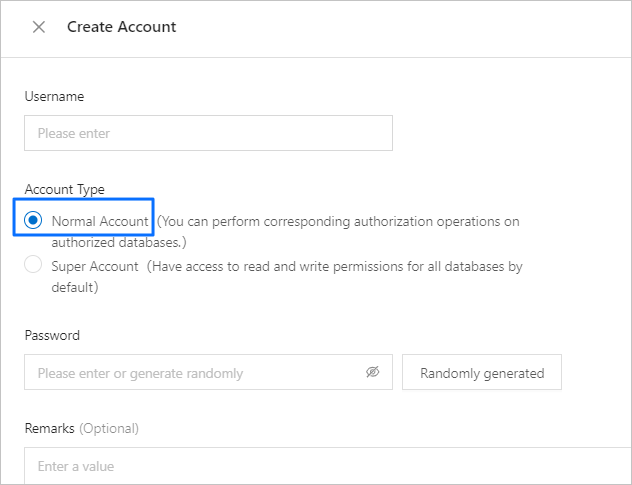This screenshot has height=485, width=632.
Task: Close the Create Account panel
Action: coord(39,27)
